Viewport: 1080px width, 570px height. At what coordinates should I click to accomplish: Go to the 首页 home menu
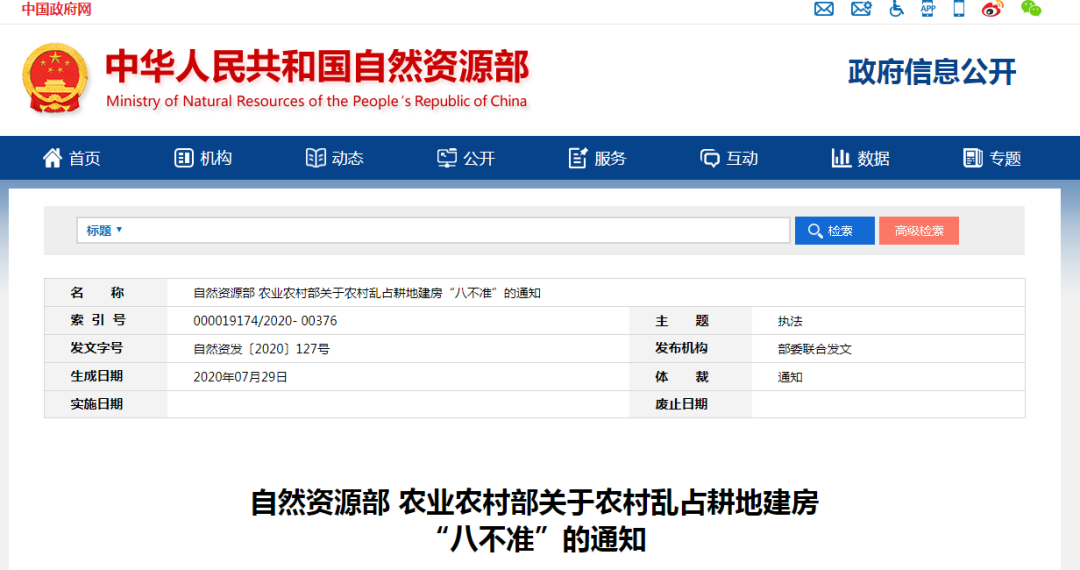point(72,158)
